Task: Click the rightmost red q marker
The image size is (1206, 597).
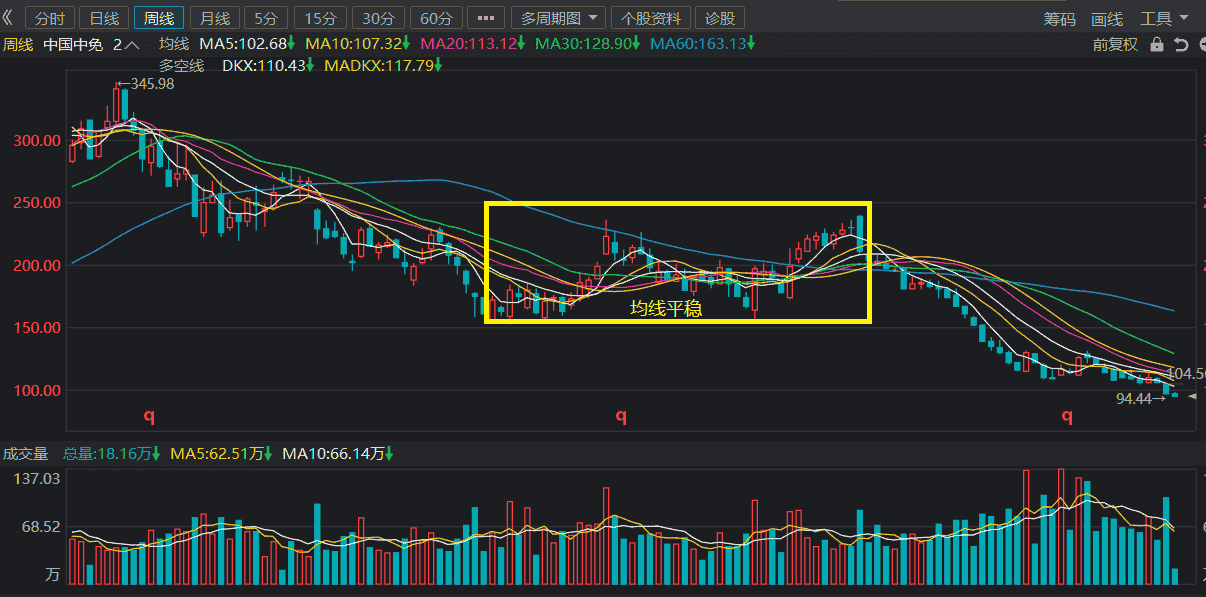Action: click(x=1067, y=414)
